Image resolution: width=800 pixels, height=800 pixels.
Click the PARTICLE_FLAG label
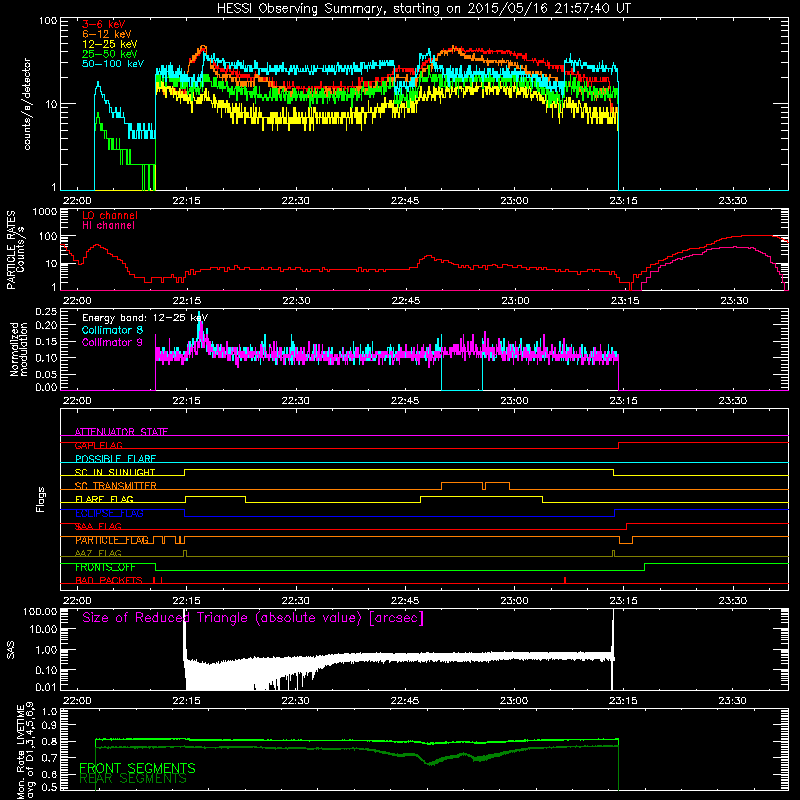coord(112,540)
